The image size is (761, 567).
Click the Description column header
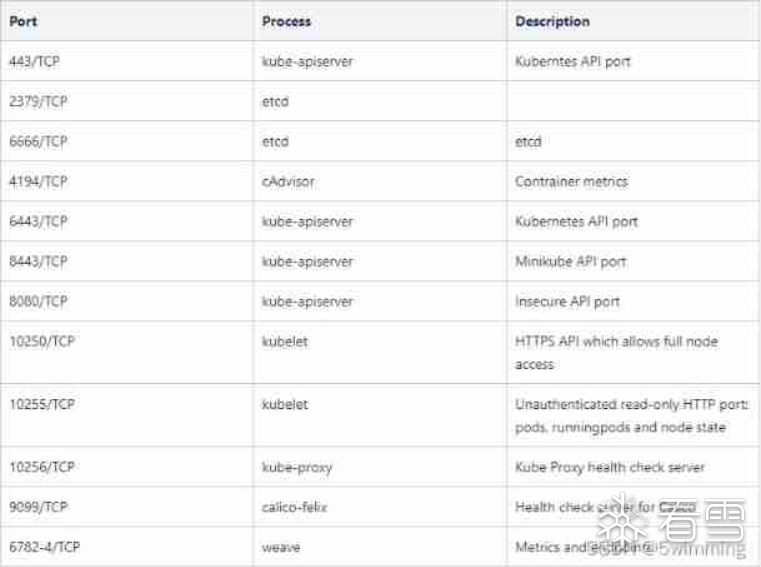tap(552, 20)
